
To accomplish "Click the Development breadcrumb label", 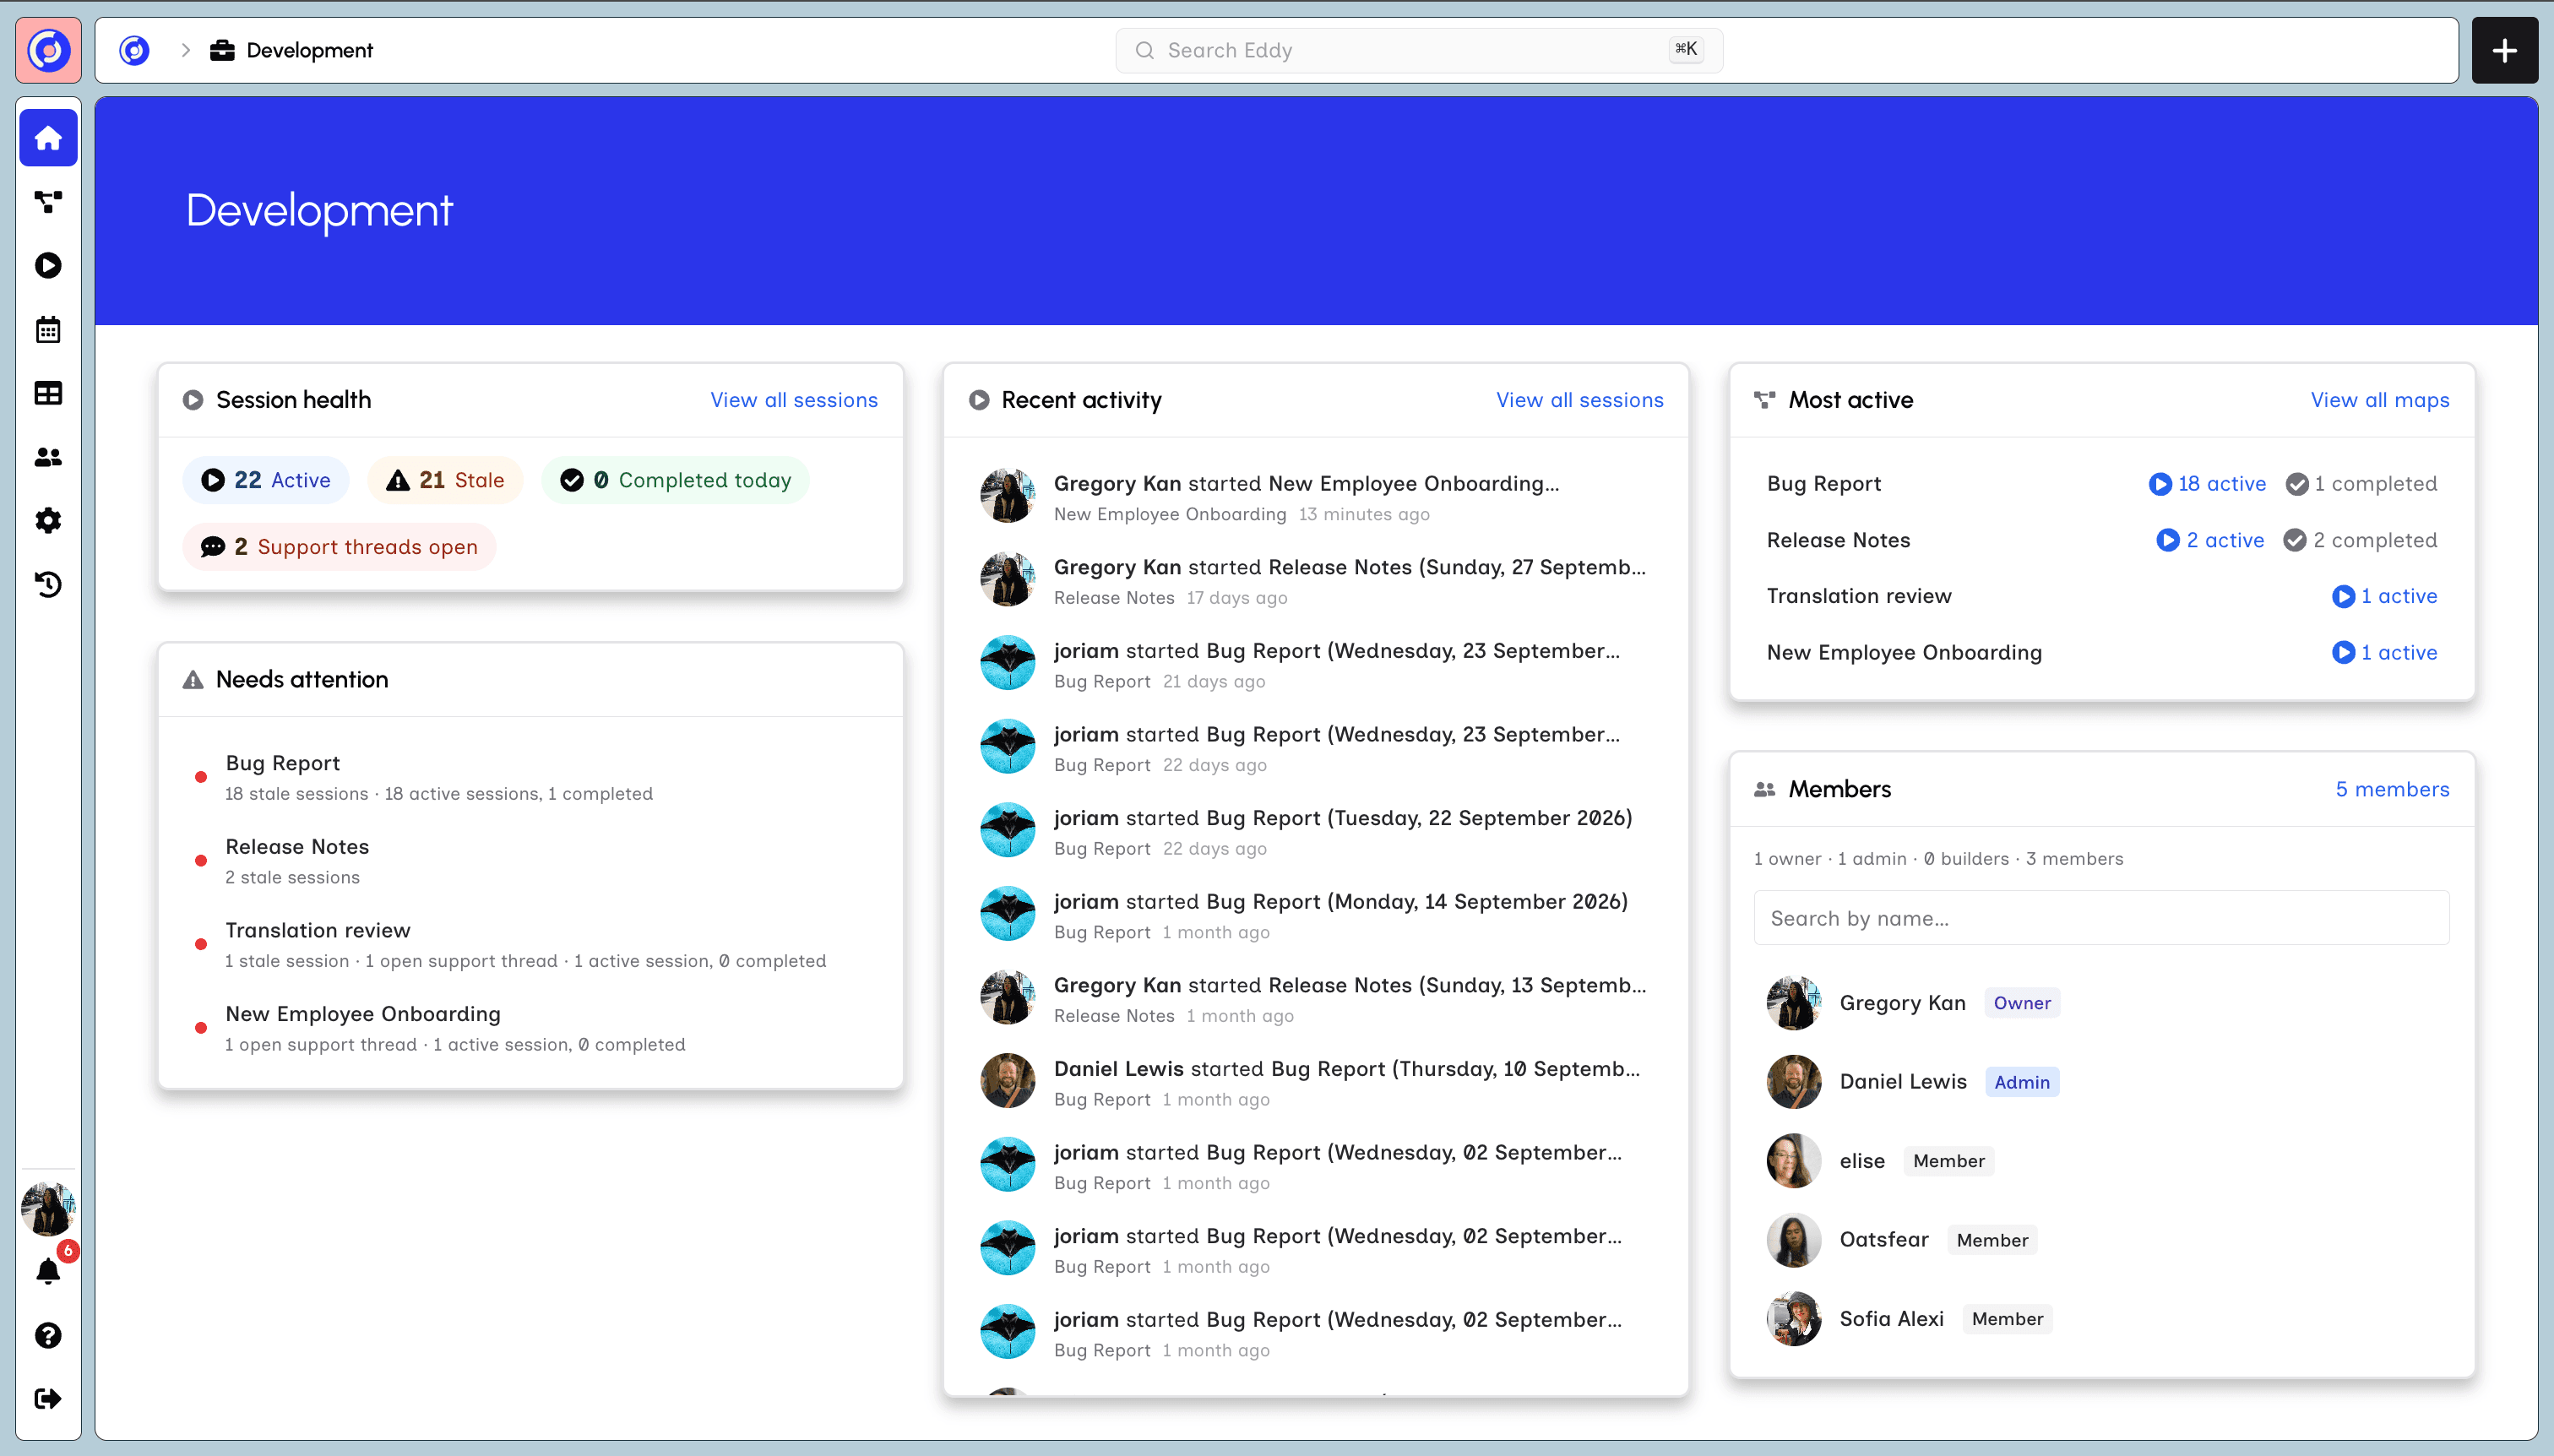I will (x=310, y=50).
